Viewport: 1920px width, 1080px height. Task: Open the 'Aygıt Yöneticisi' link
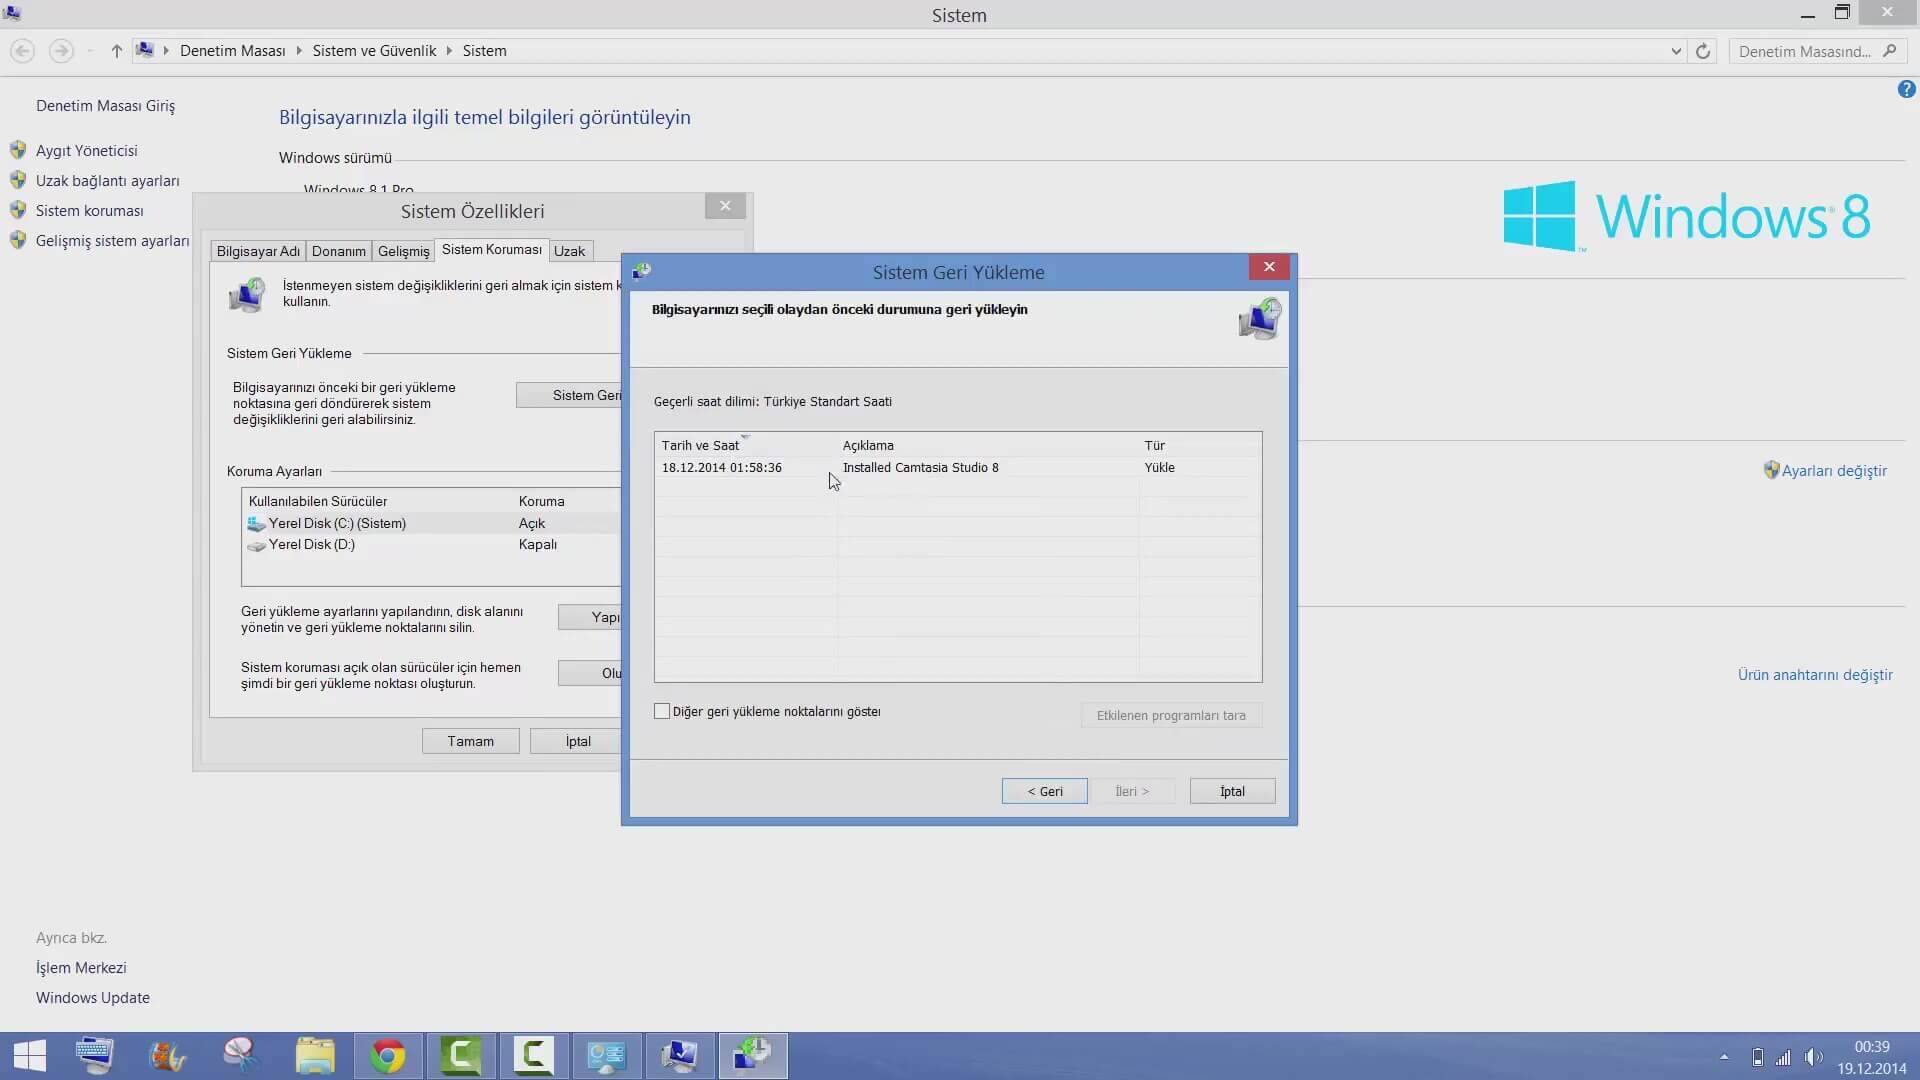[86, 150]
